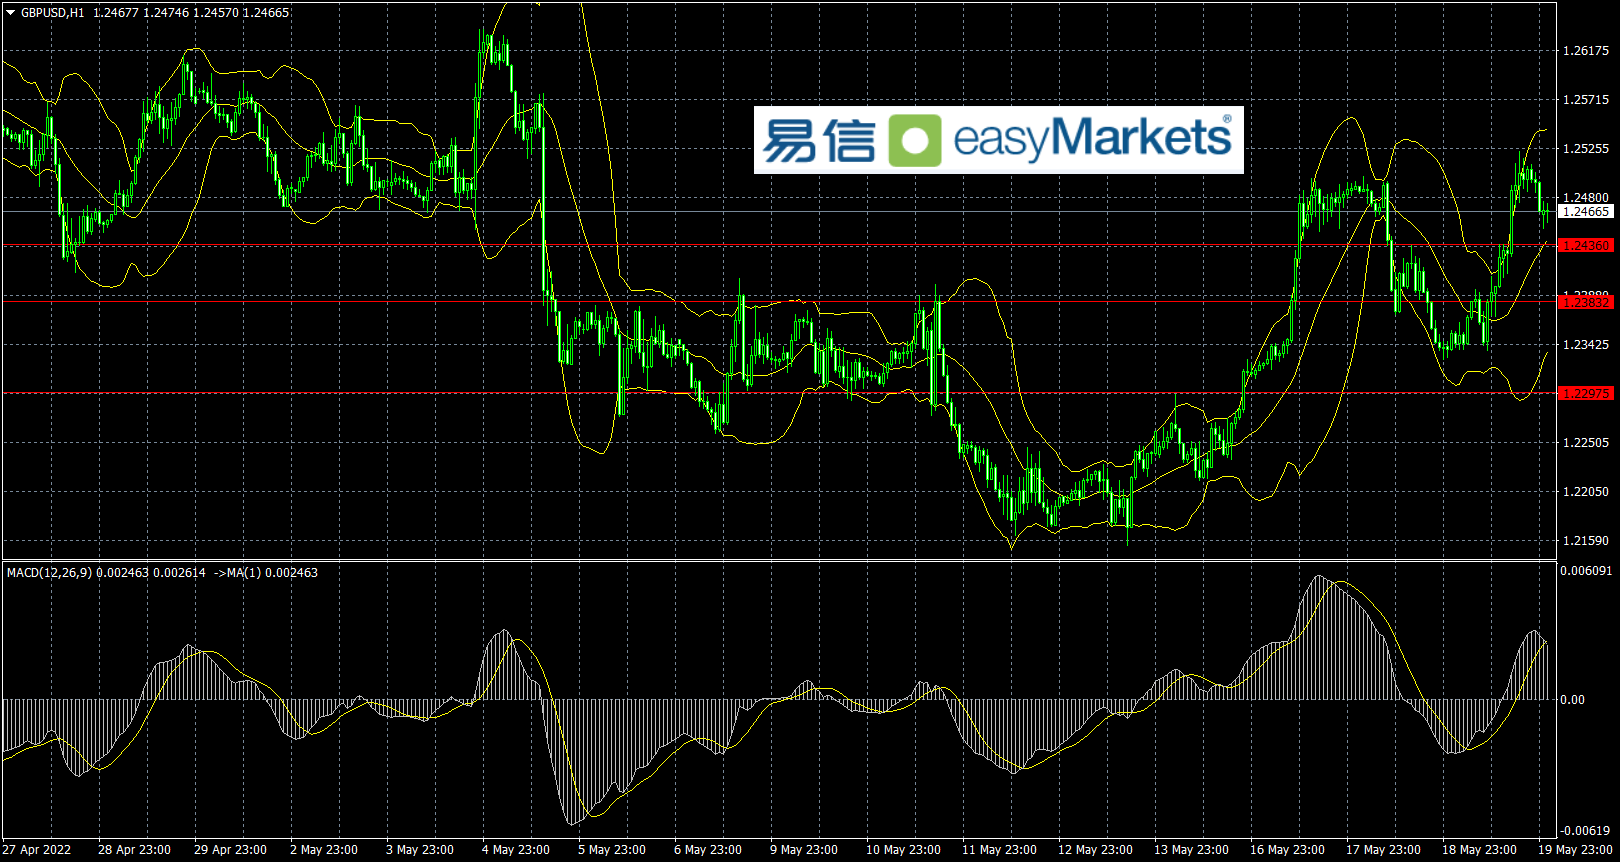Select the red price label 1.22975
The image size is (1620, 862).
(x=1586, y=393)
